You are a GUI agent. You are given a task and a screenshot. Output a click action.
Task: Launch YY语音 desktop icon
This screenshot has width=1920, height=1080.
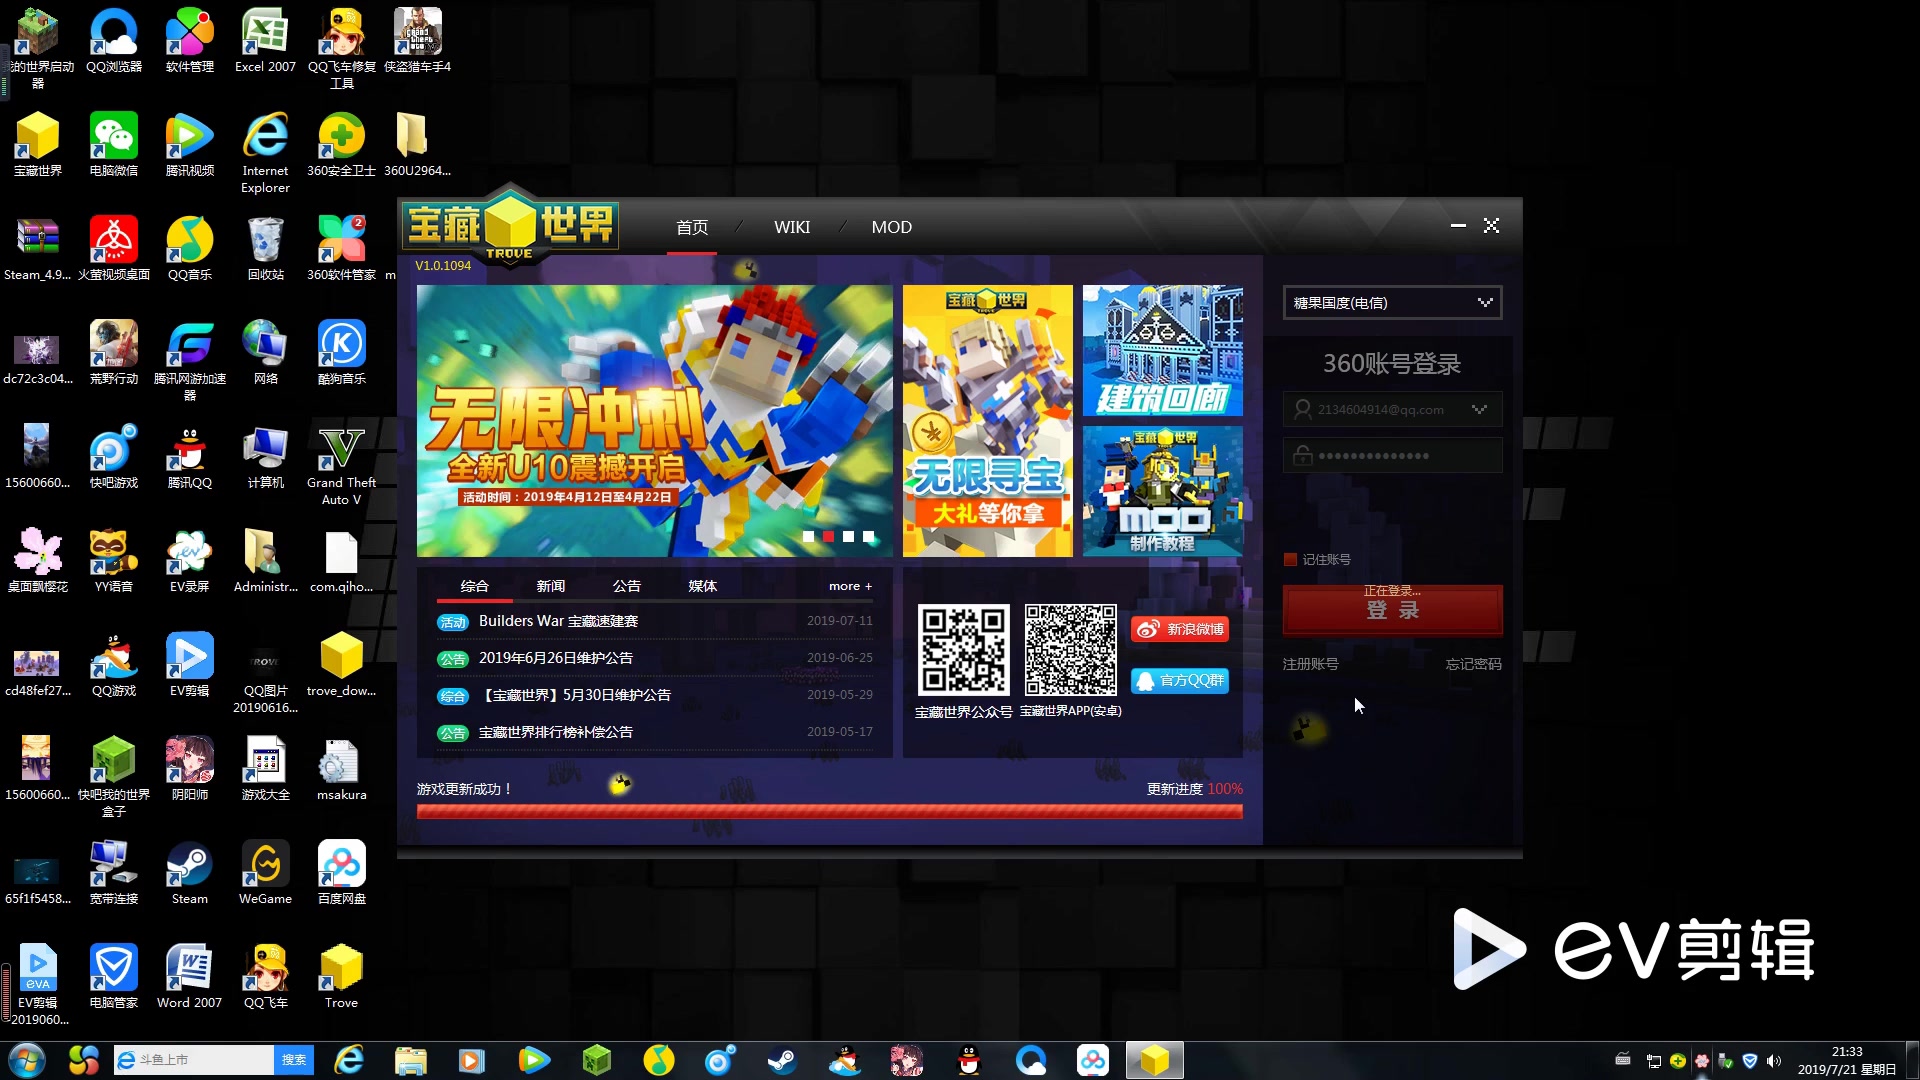point(114,561)
